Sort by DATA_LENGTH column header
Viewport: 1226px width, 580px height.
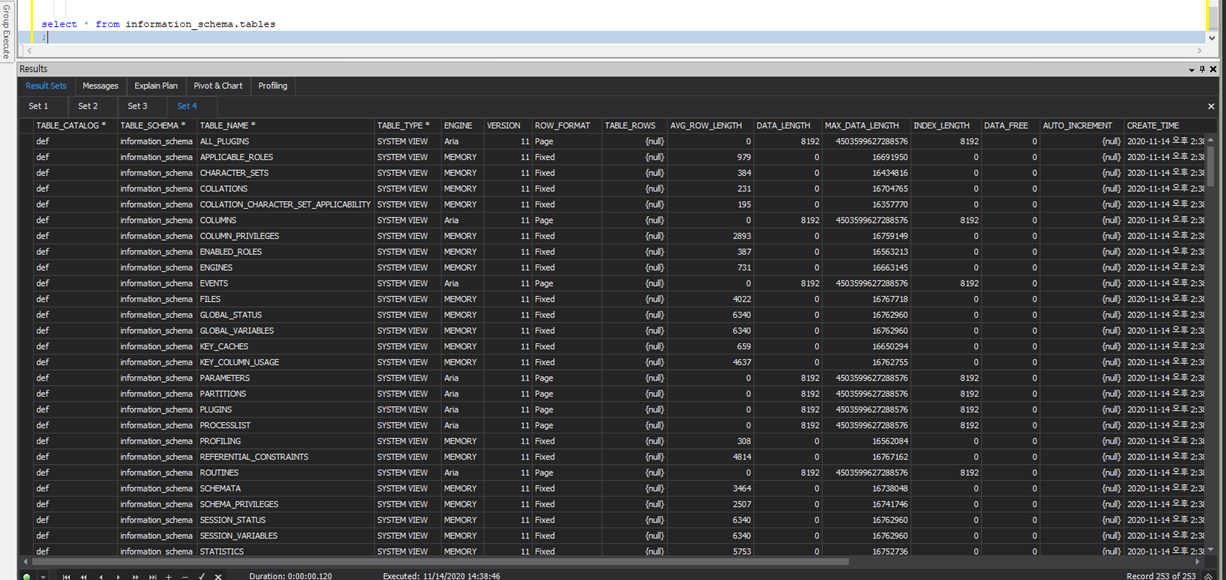pos(788,125)
